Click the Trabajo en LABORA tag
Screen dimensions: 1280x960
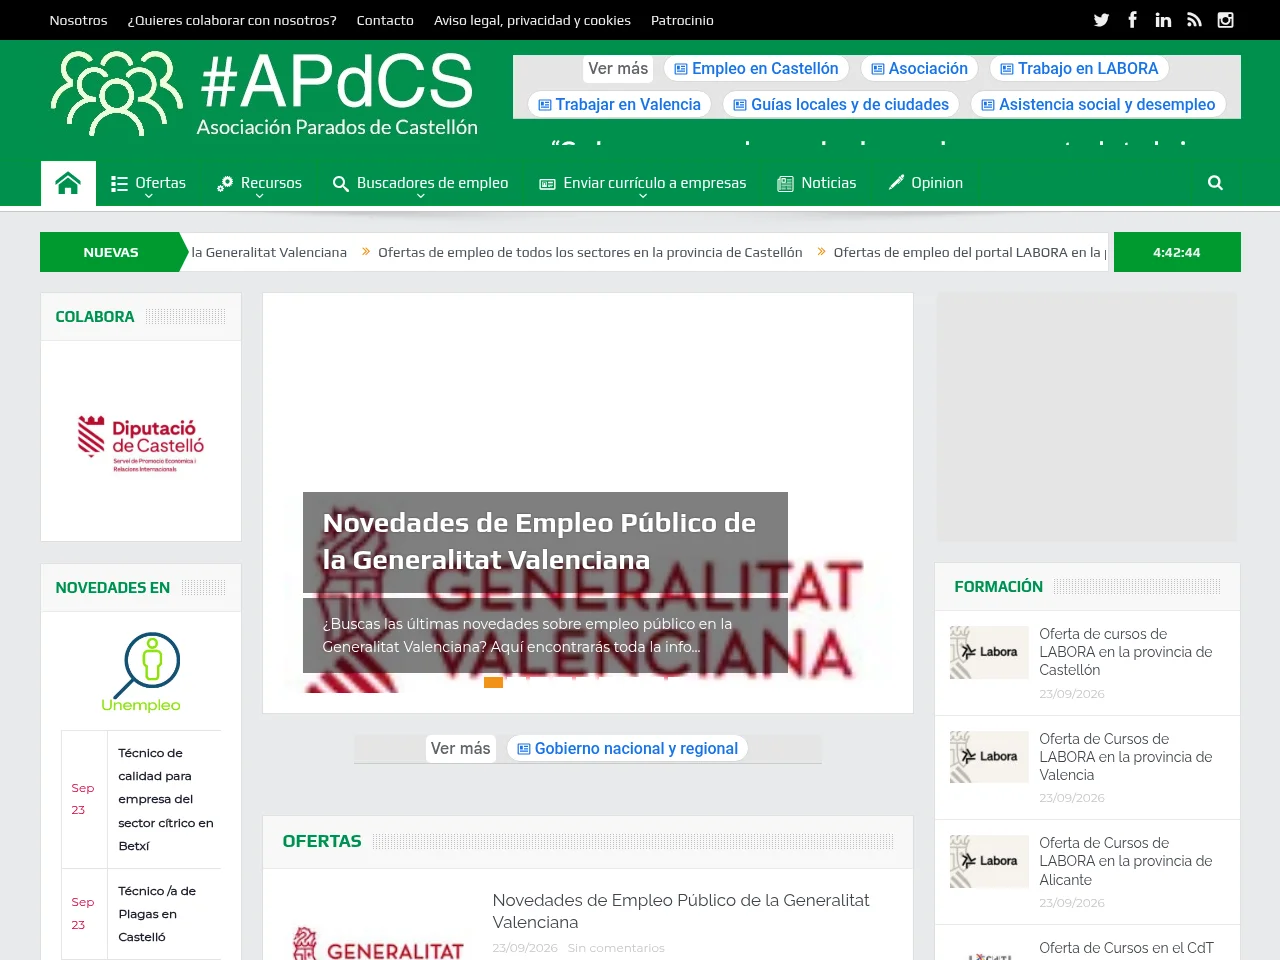[x=1079, y=68]
